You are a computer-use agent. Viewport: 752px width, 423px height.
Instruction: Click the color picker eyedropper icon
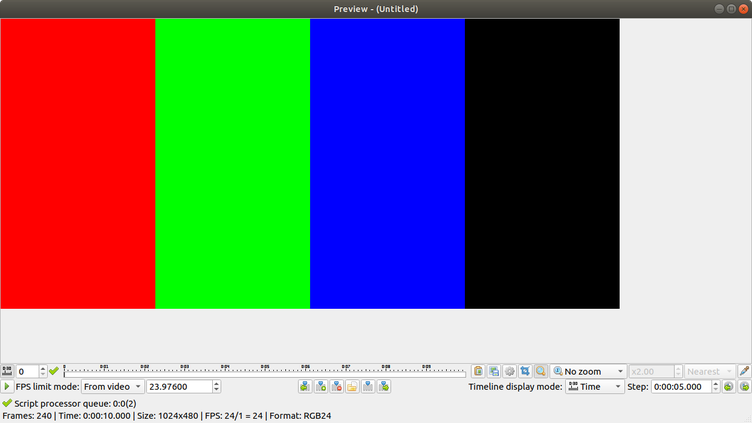click(744, 371)
